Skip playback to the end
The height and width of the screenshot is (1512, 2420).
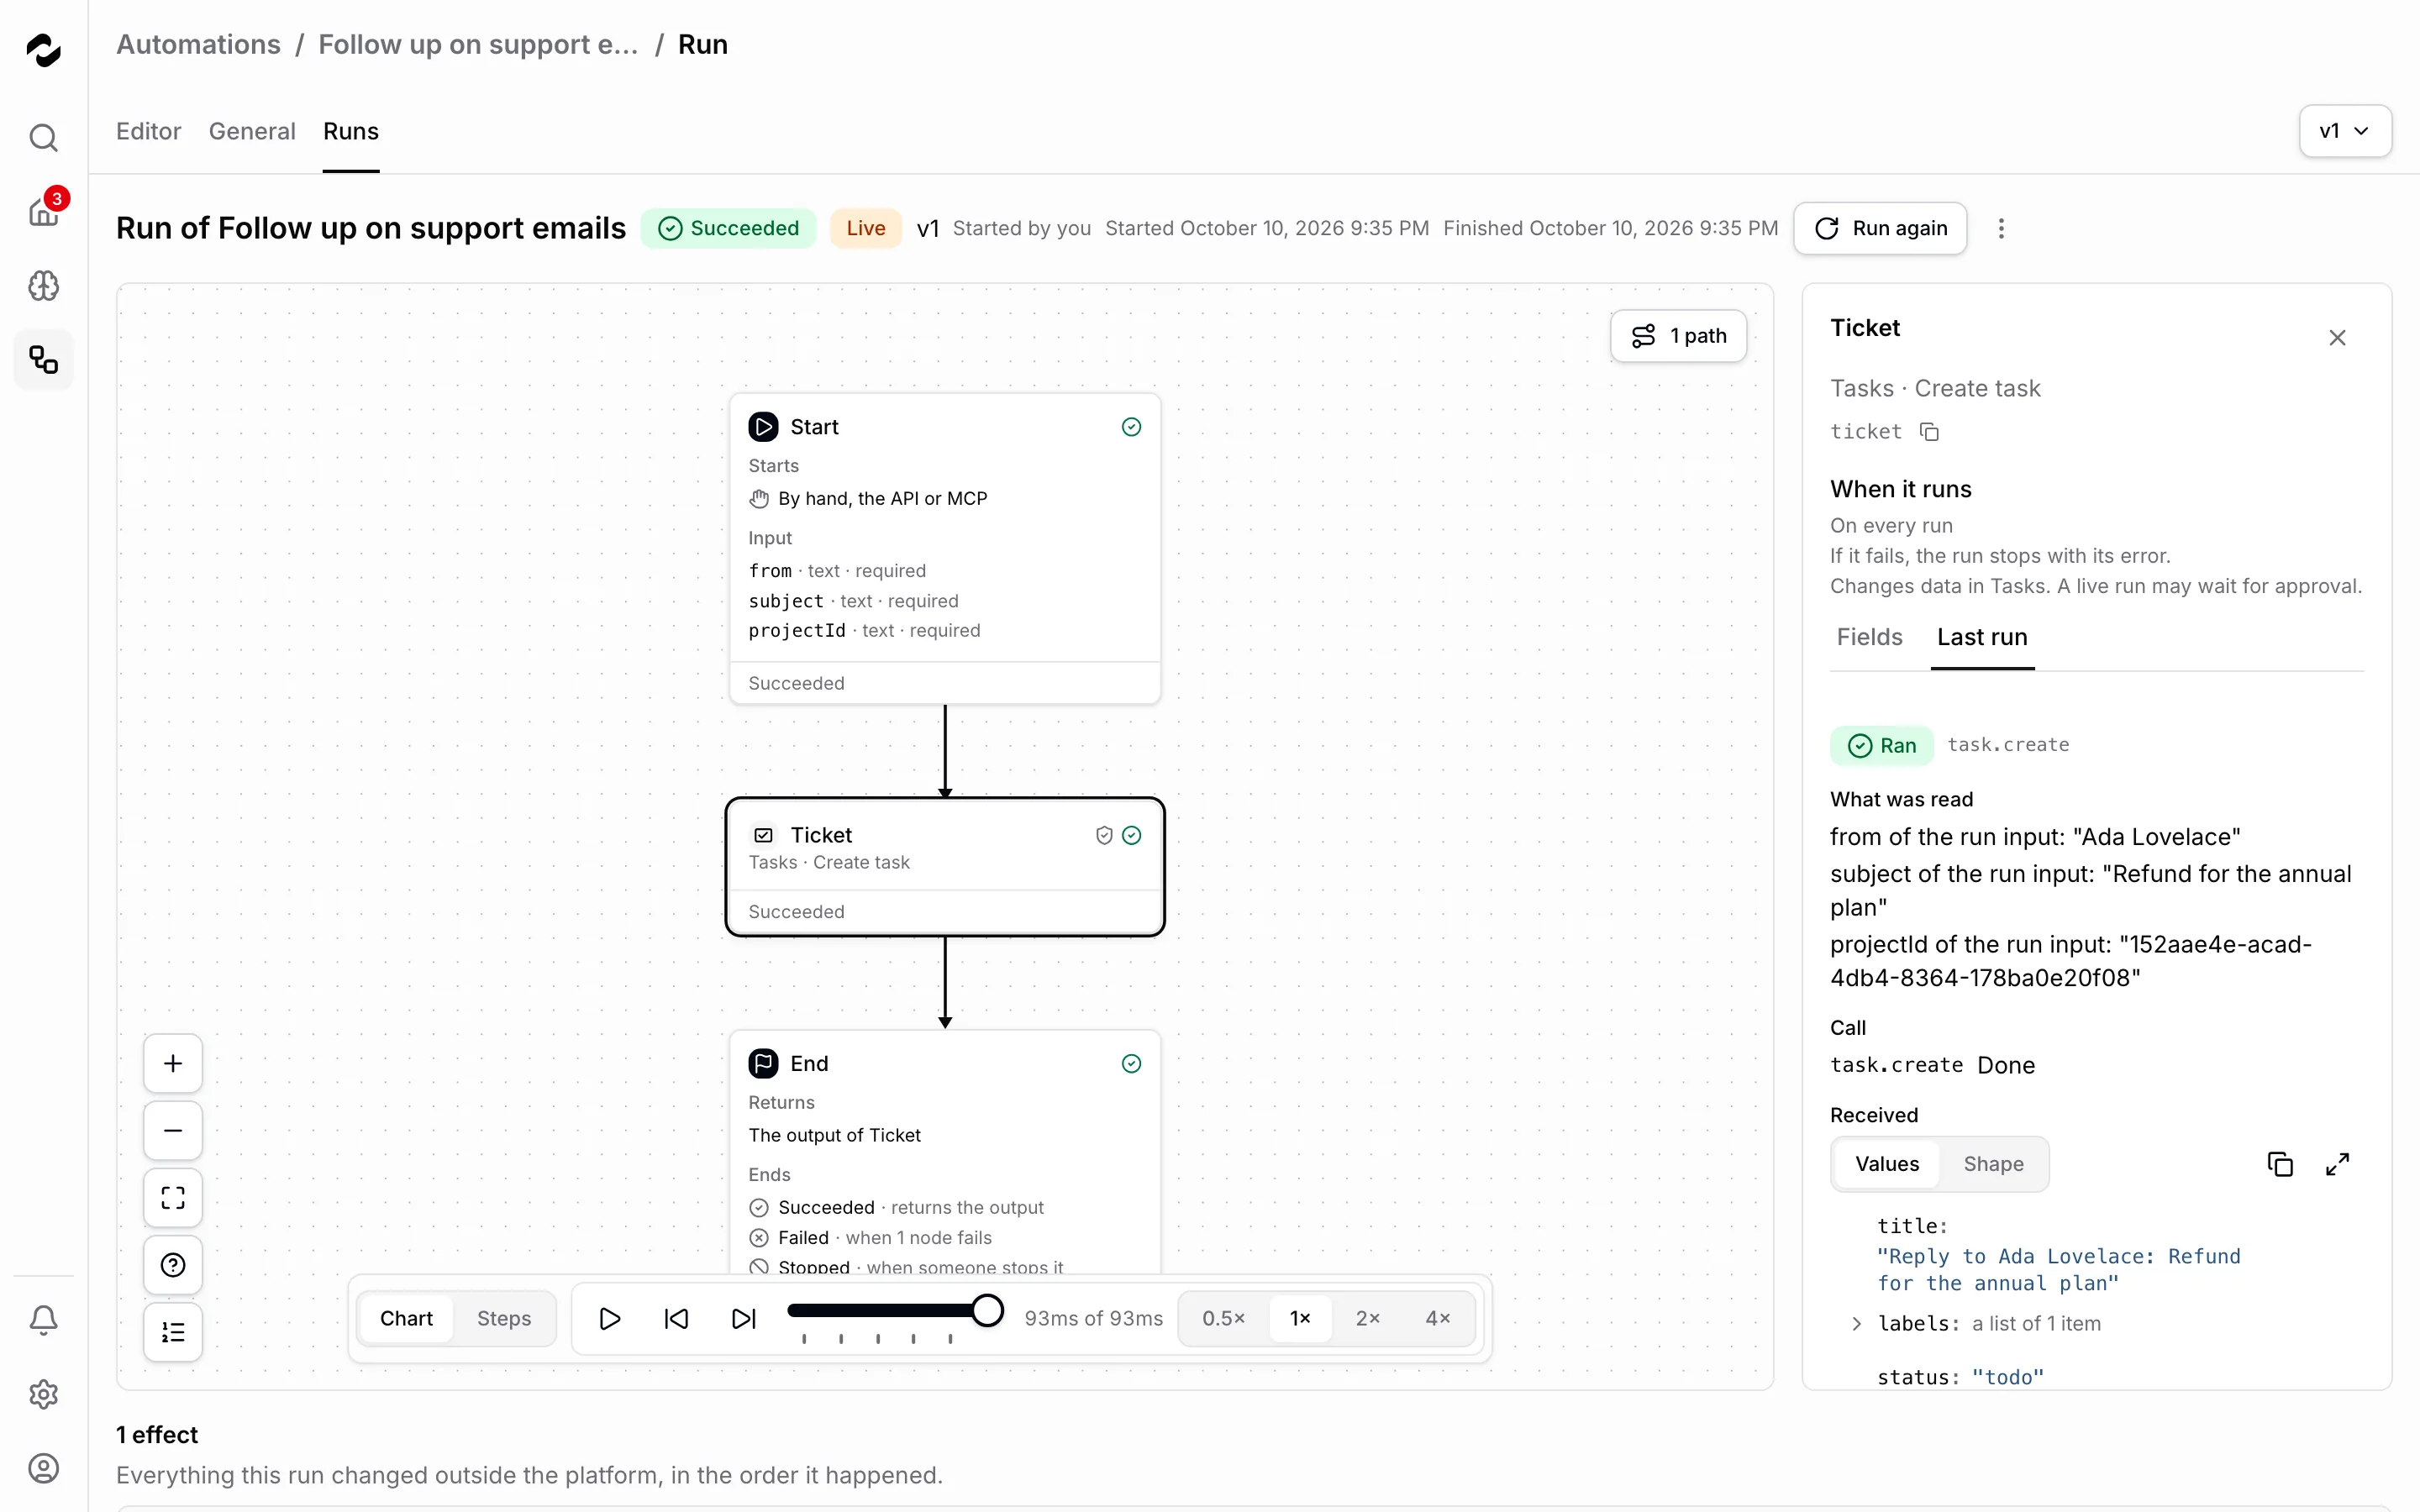point(743,1318)
